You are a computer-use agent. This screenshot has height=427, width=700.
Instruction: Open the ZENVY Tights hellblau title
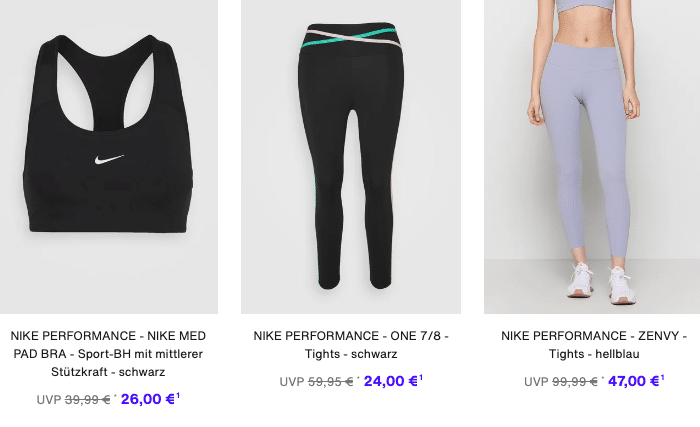coord(594,345)
